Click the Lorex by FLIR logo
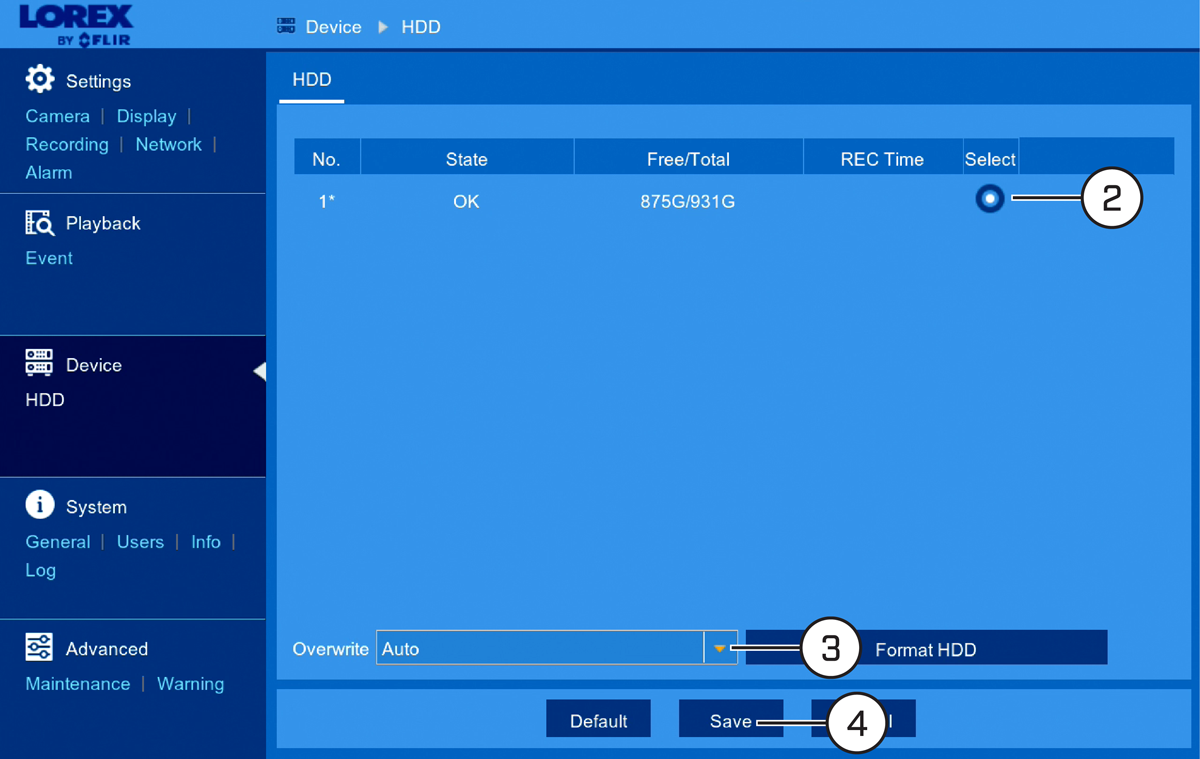The image size is (1200, 759). pos(75,25)
